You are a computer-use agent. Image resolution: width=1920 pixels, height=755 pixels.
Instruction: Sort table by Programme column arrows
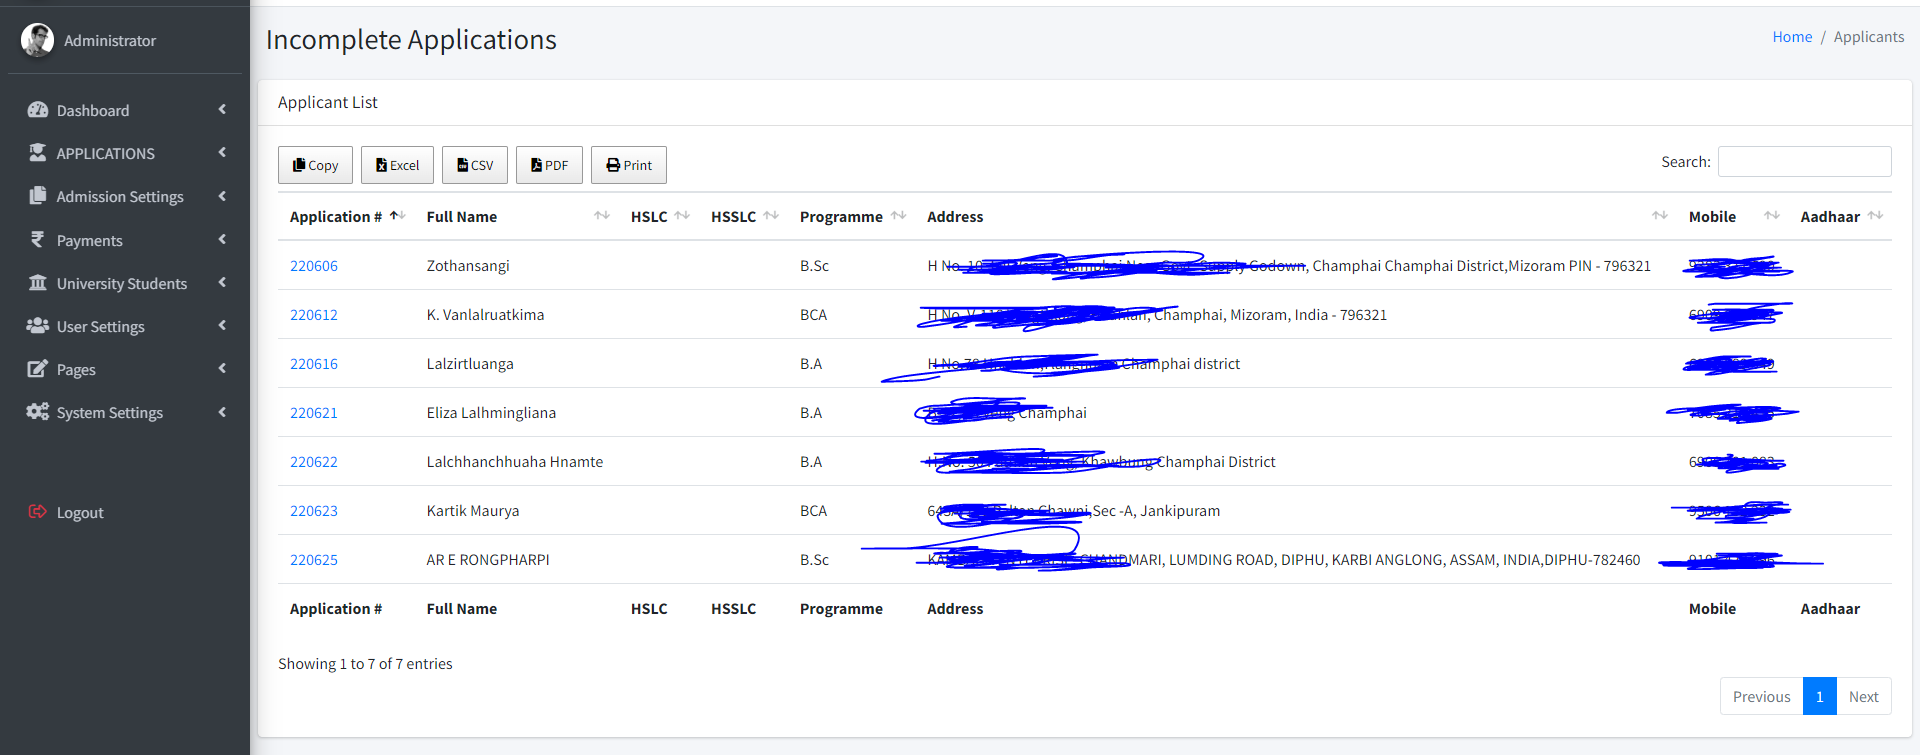(x=898, y=216)
